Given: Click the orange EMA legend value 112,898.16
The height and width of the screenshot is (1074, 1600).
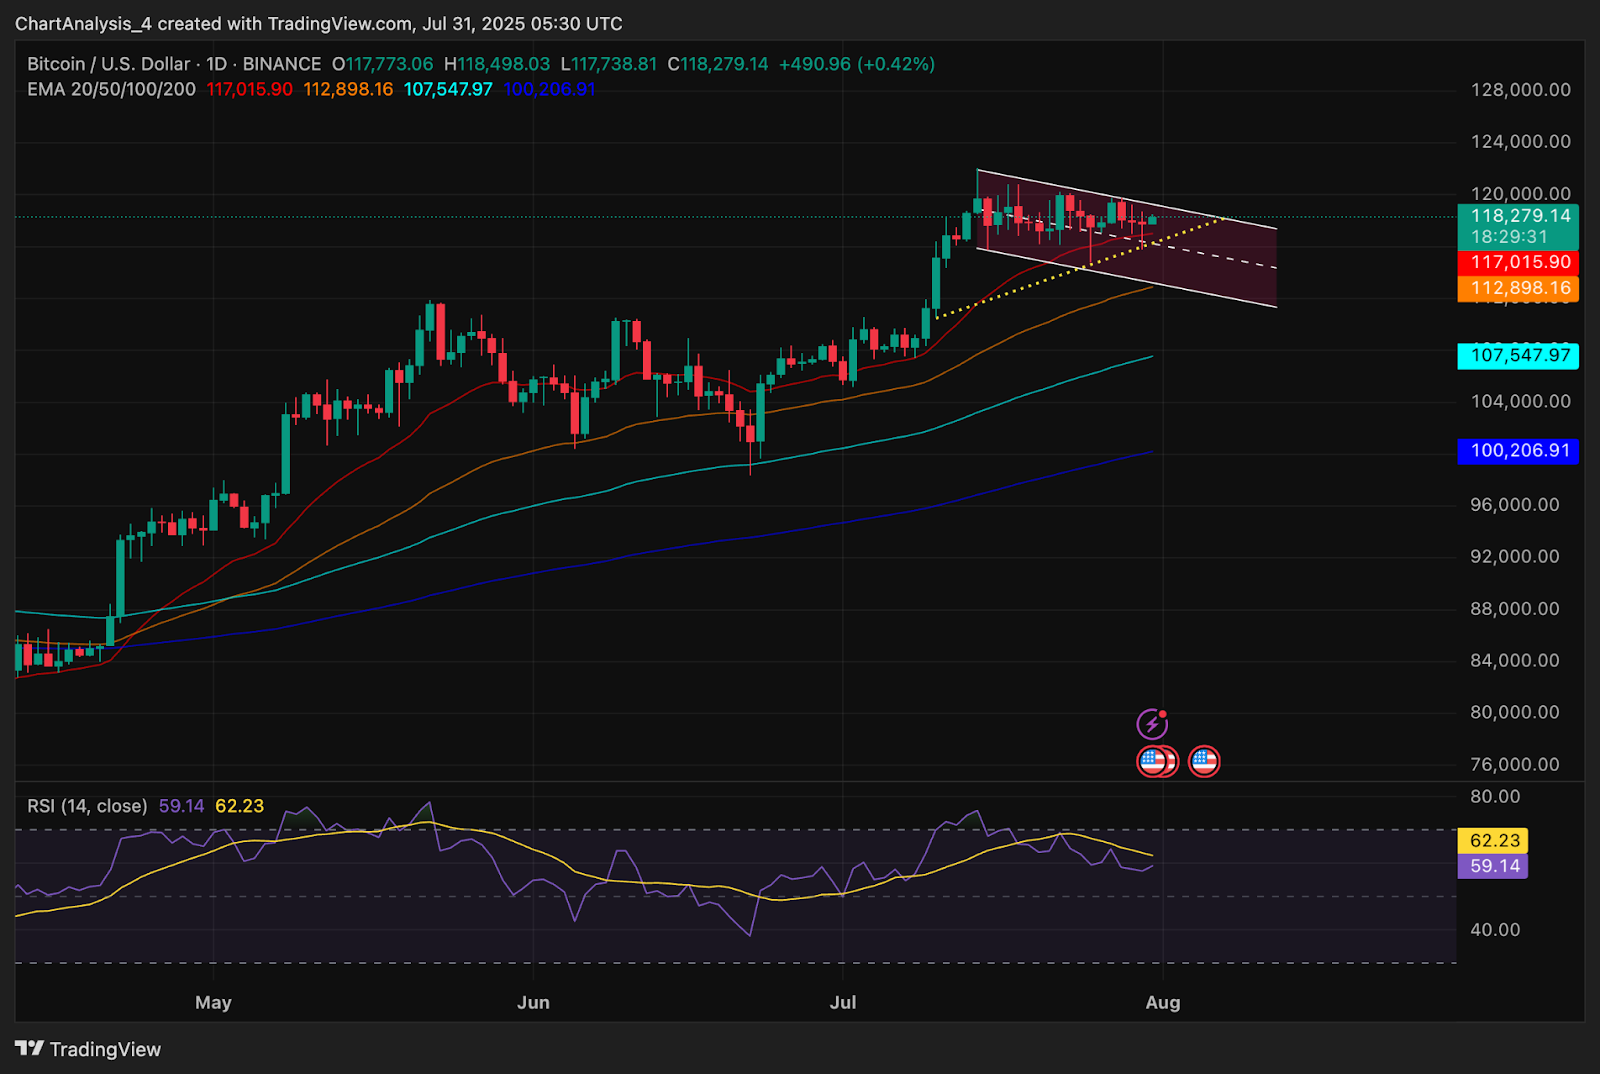Looking at the screenshot, I should (348, 89).
